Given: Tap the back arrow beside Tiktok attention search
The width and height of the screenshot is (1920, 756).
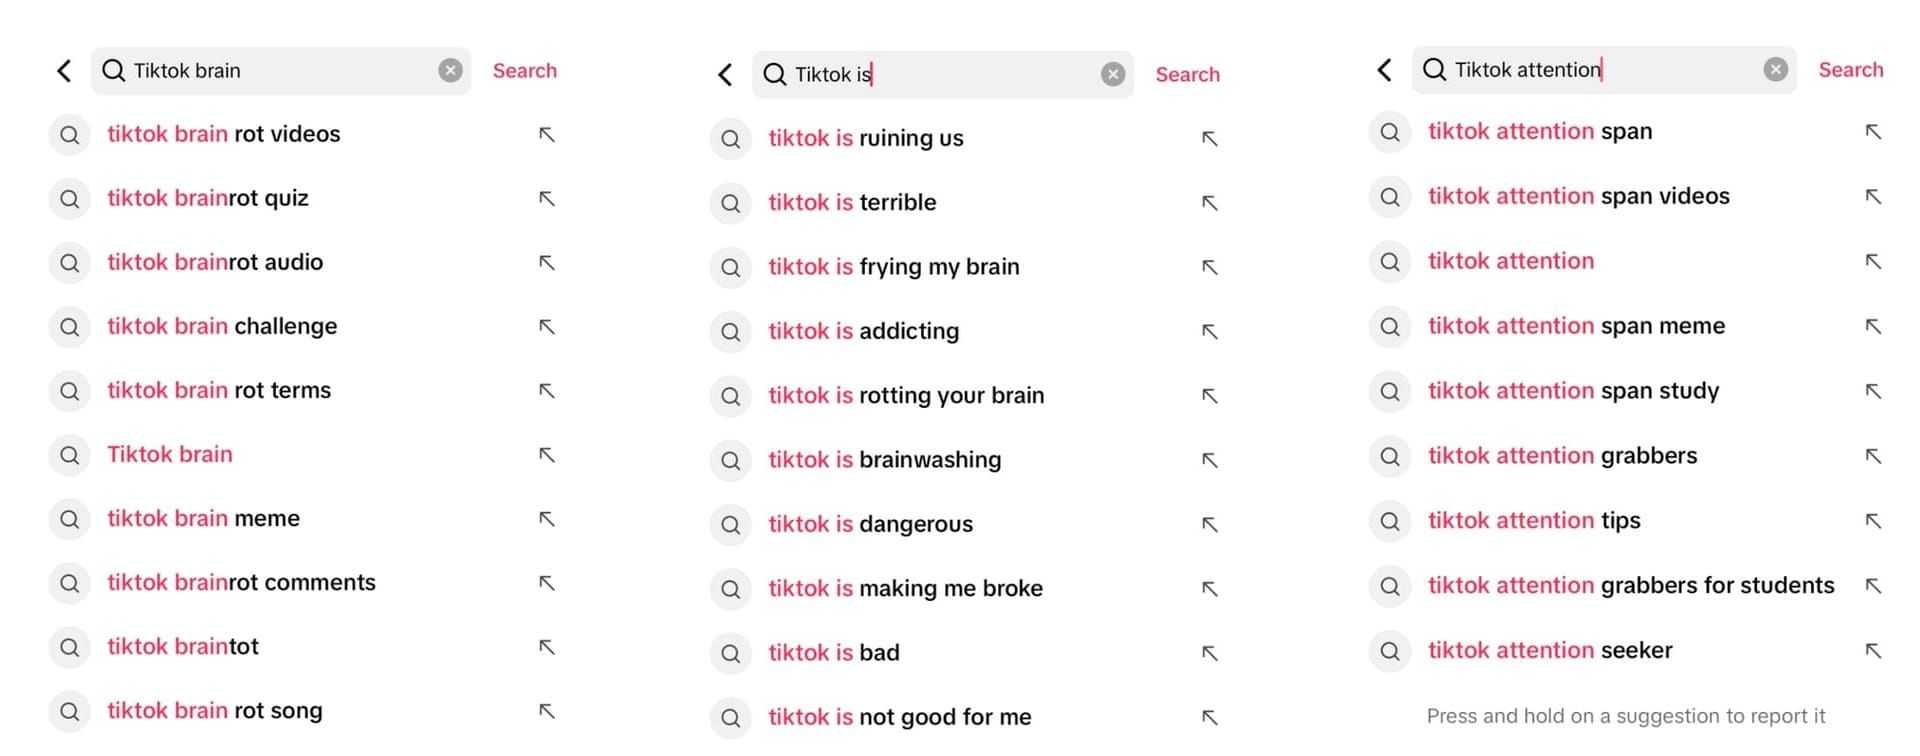Looking at the screenshot, I should click(1385, 70).
